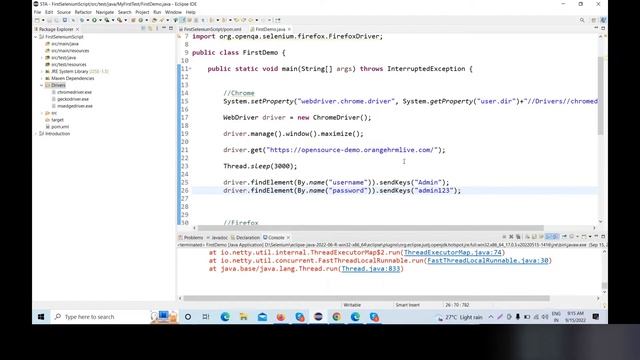The height and width of the screenshot is (360, 640).
Task: Expand JRE System Library node
Action: pyautogui.click(x=42, y=71)
